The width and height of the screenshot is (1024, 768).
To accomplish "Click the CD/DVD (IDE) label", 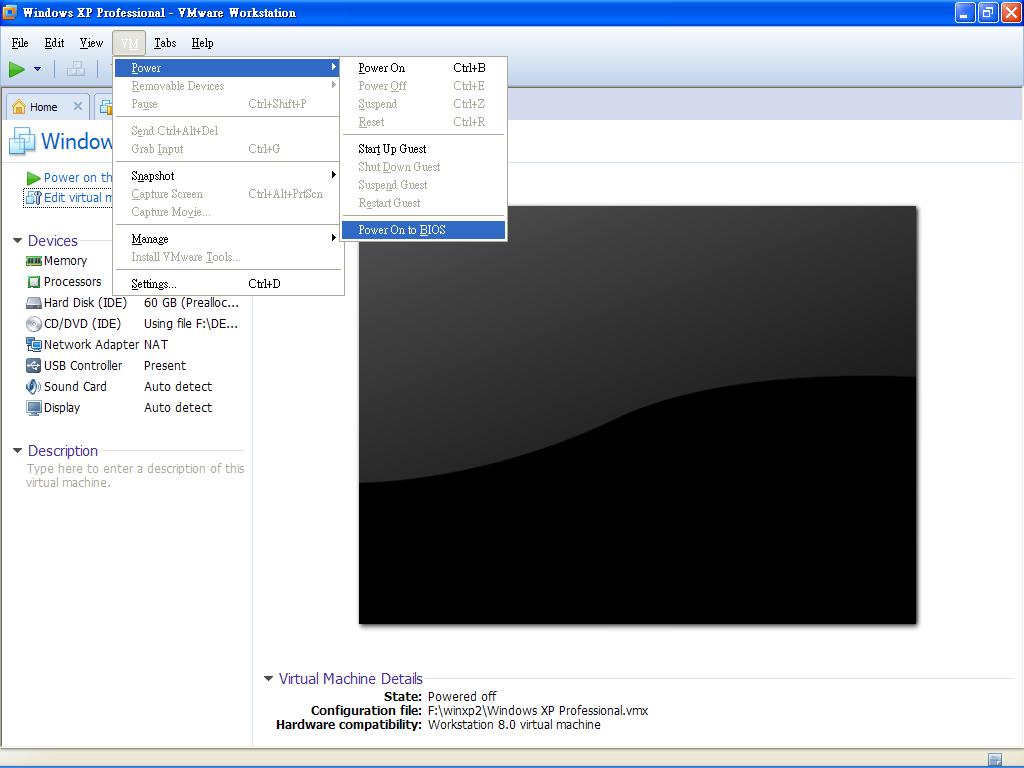I will coord(82,324).
